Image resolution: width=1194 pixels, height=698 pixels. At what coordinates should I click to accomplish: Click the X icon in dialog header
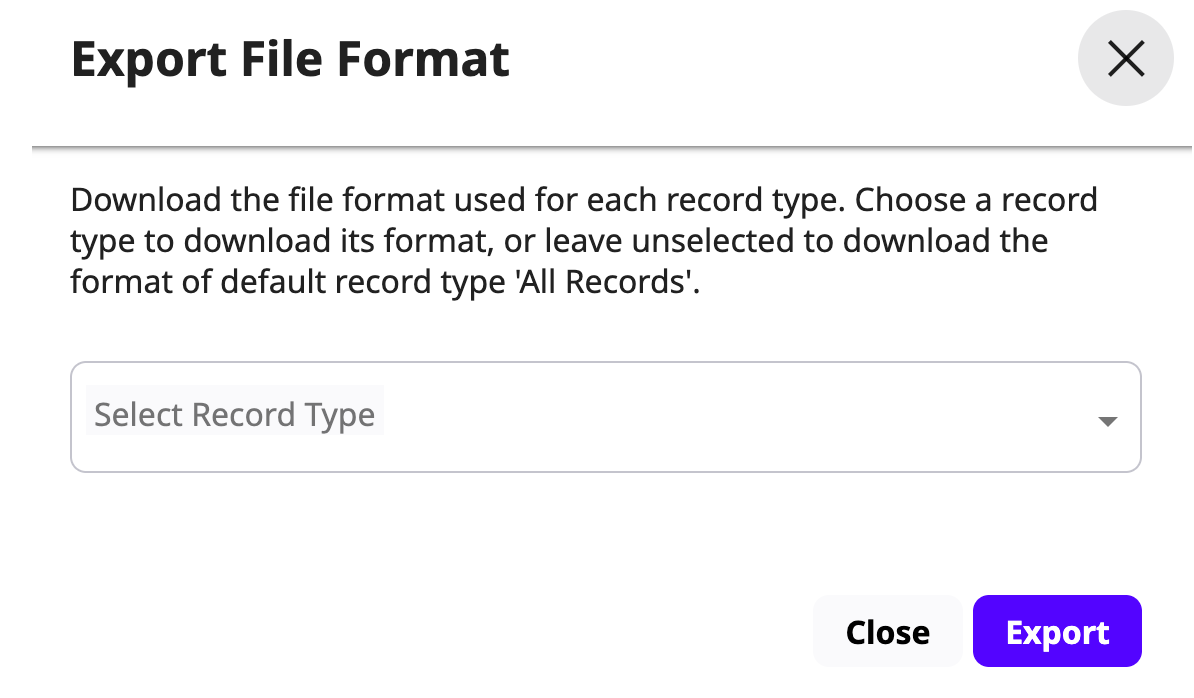point(1125,60)
